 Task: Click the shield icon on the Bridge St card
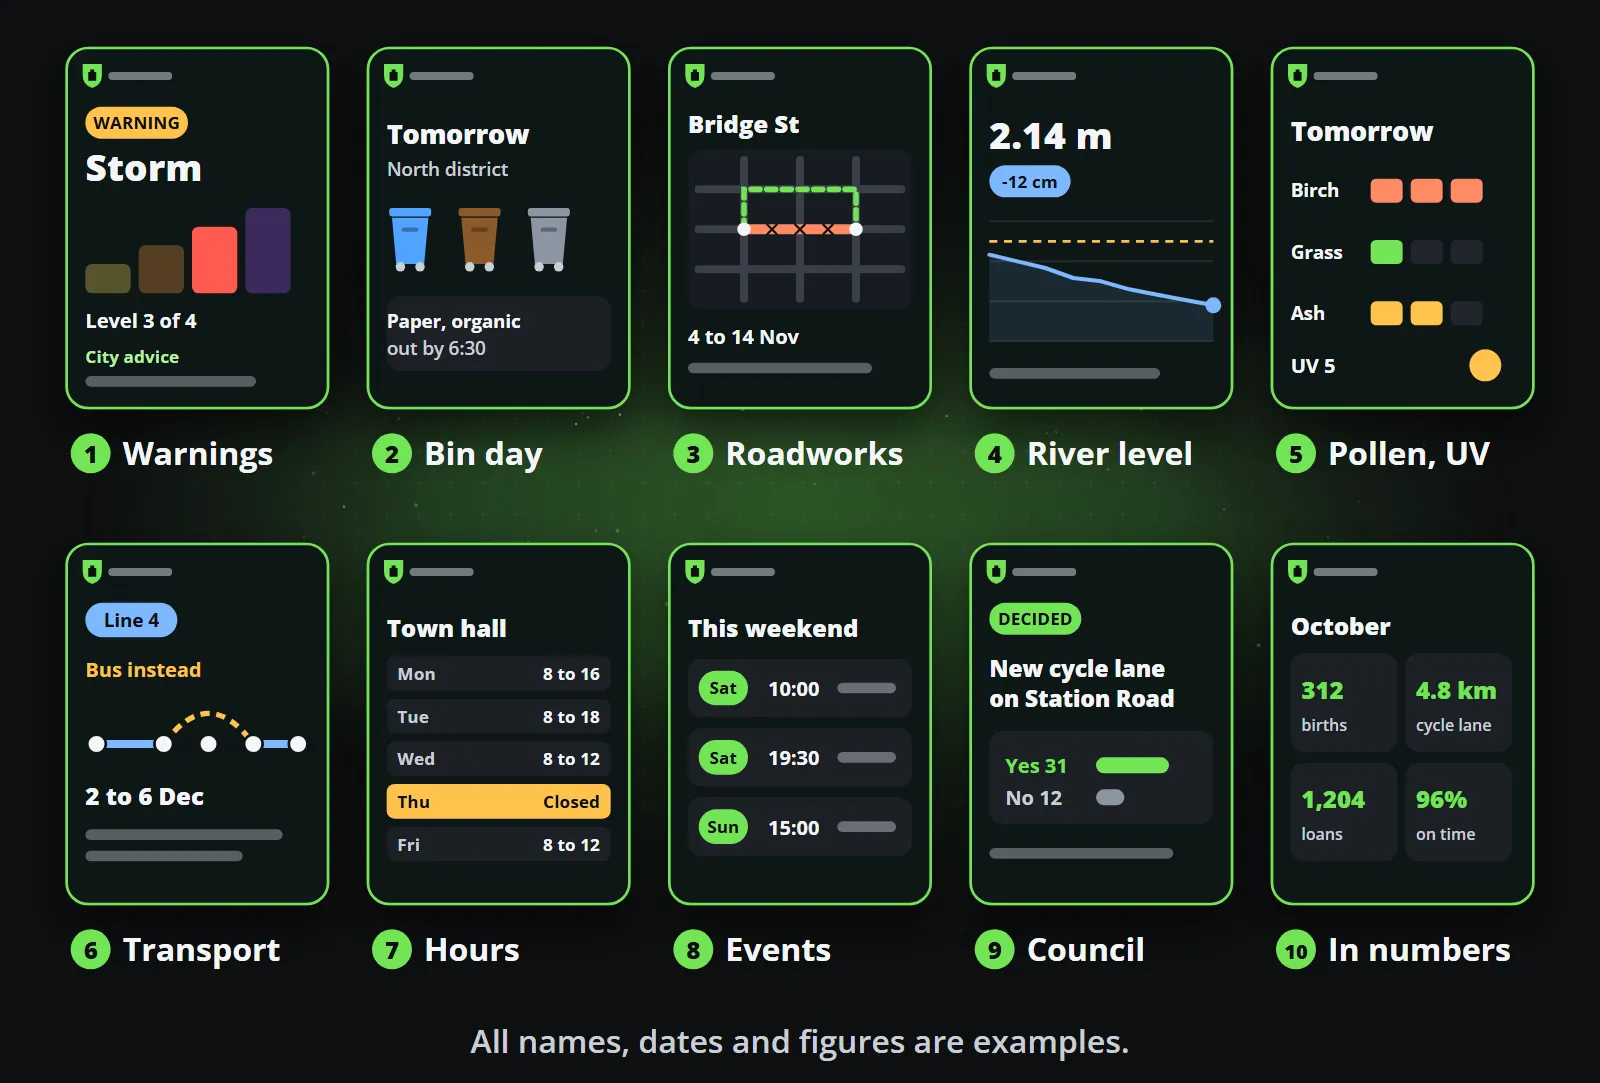click(695, 75)
